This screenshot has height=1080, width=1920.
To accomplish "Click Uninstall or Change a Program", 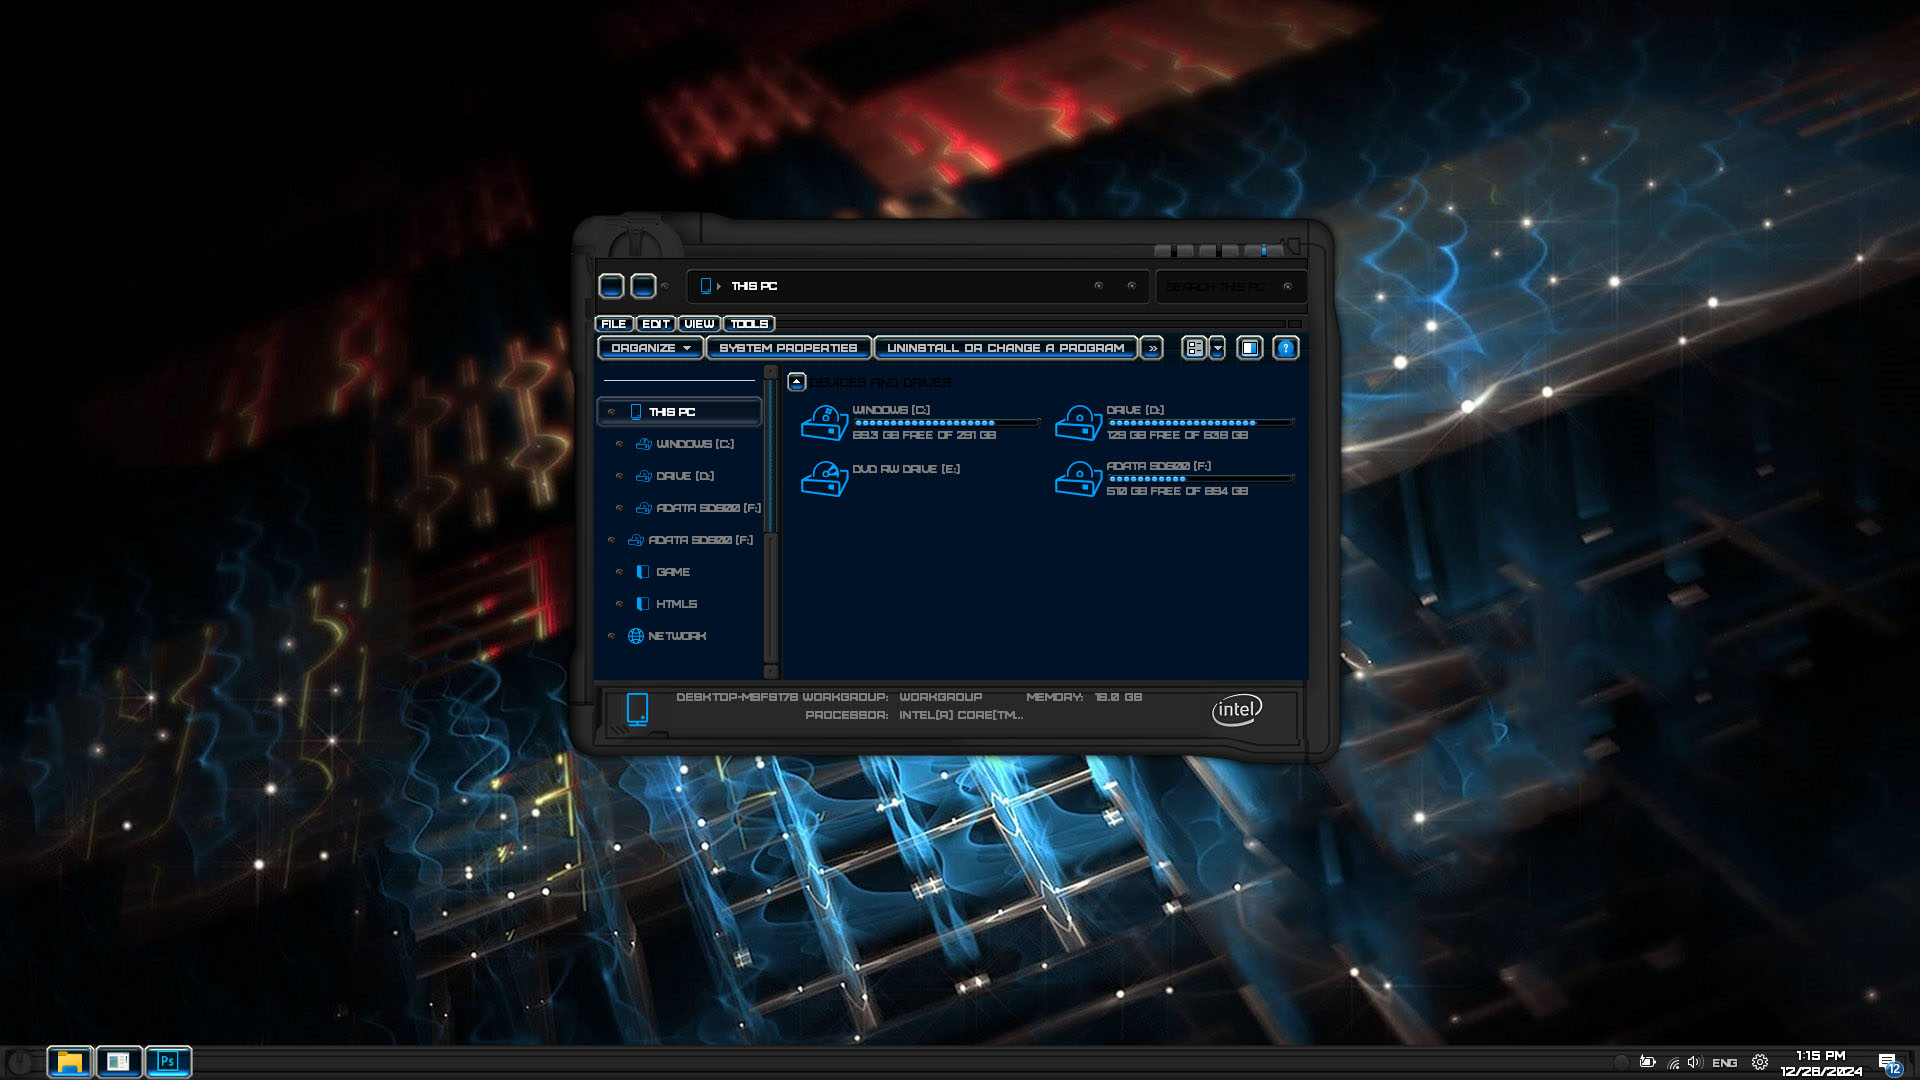I will [x=1005, y=348].
